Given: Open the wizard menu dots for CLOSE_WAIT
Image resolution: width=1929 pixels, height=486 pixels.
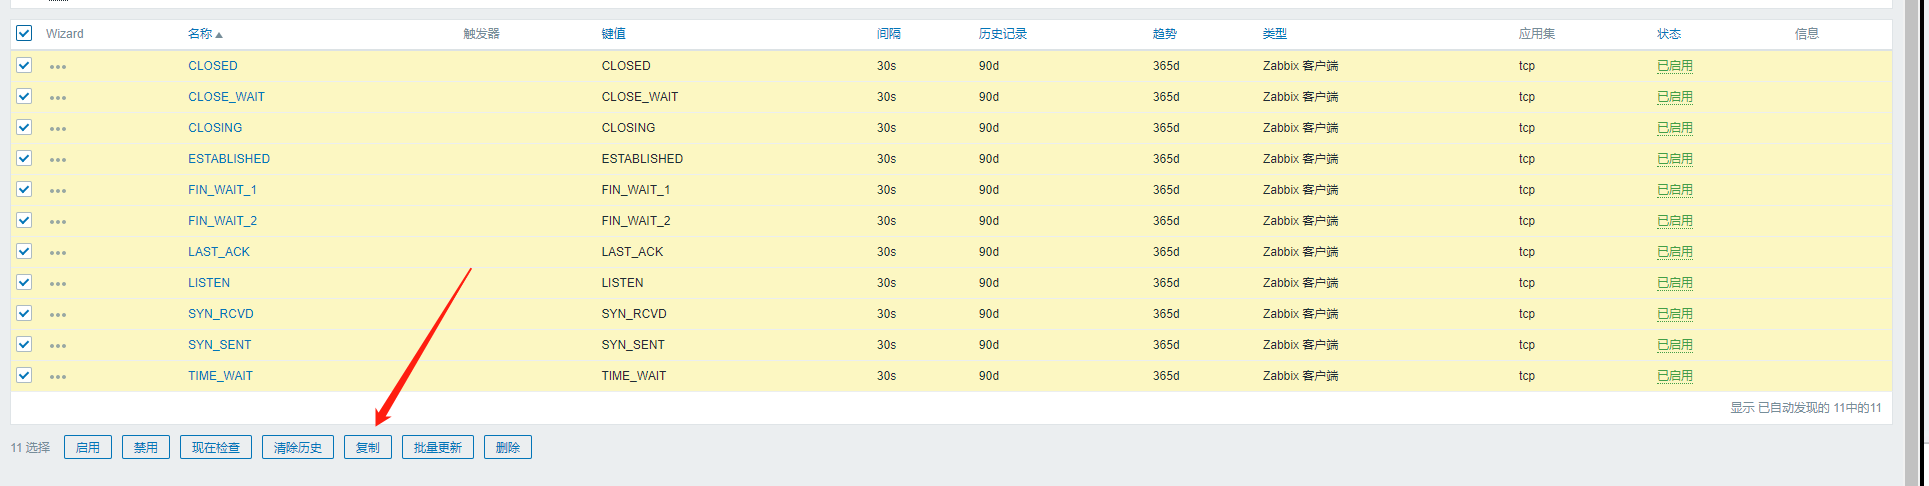Looking at the screenshot, I should click(58, 98).
